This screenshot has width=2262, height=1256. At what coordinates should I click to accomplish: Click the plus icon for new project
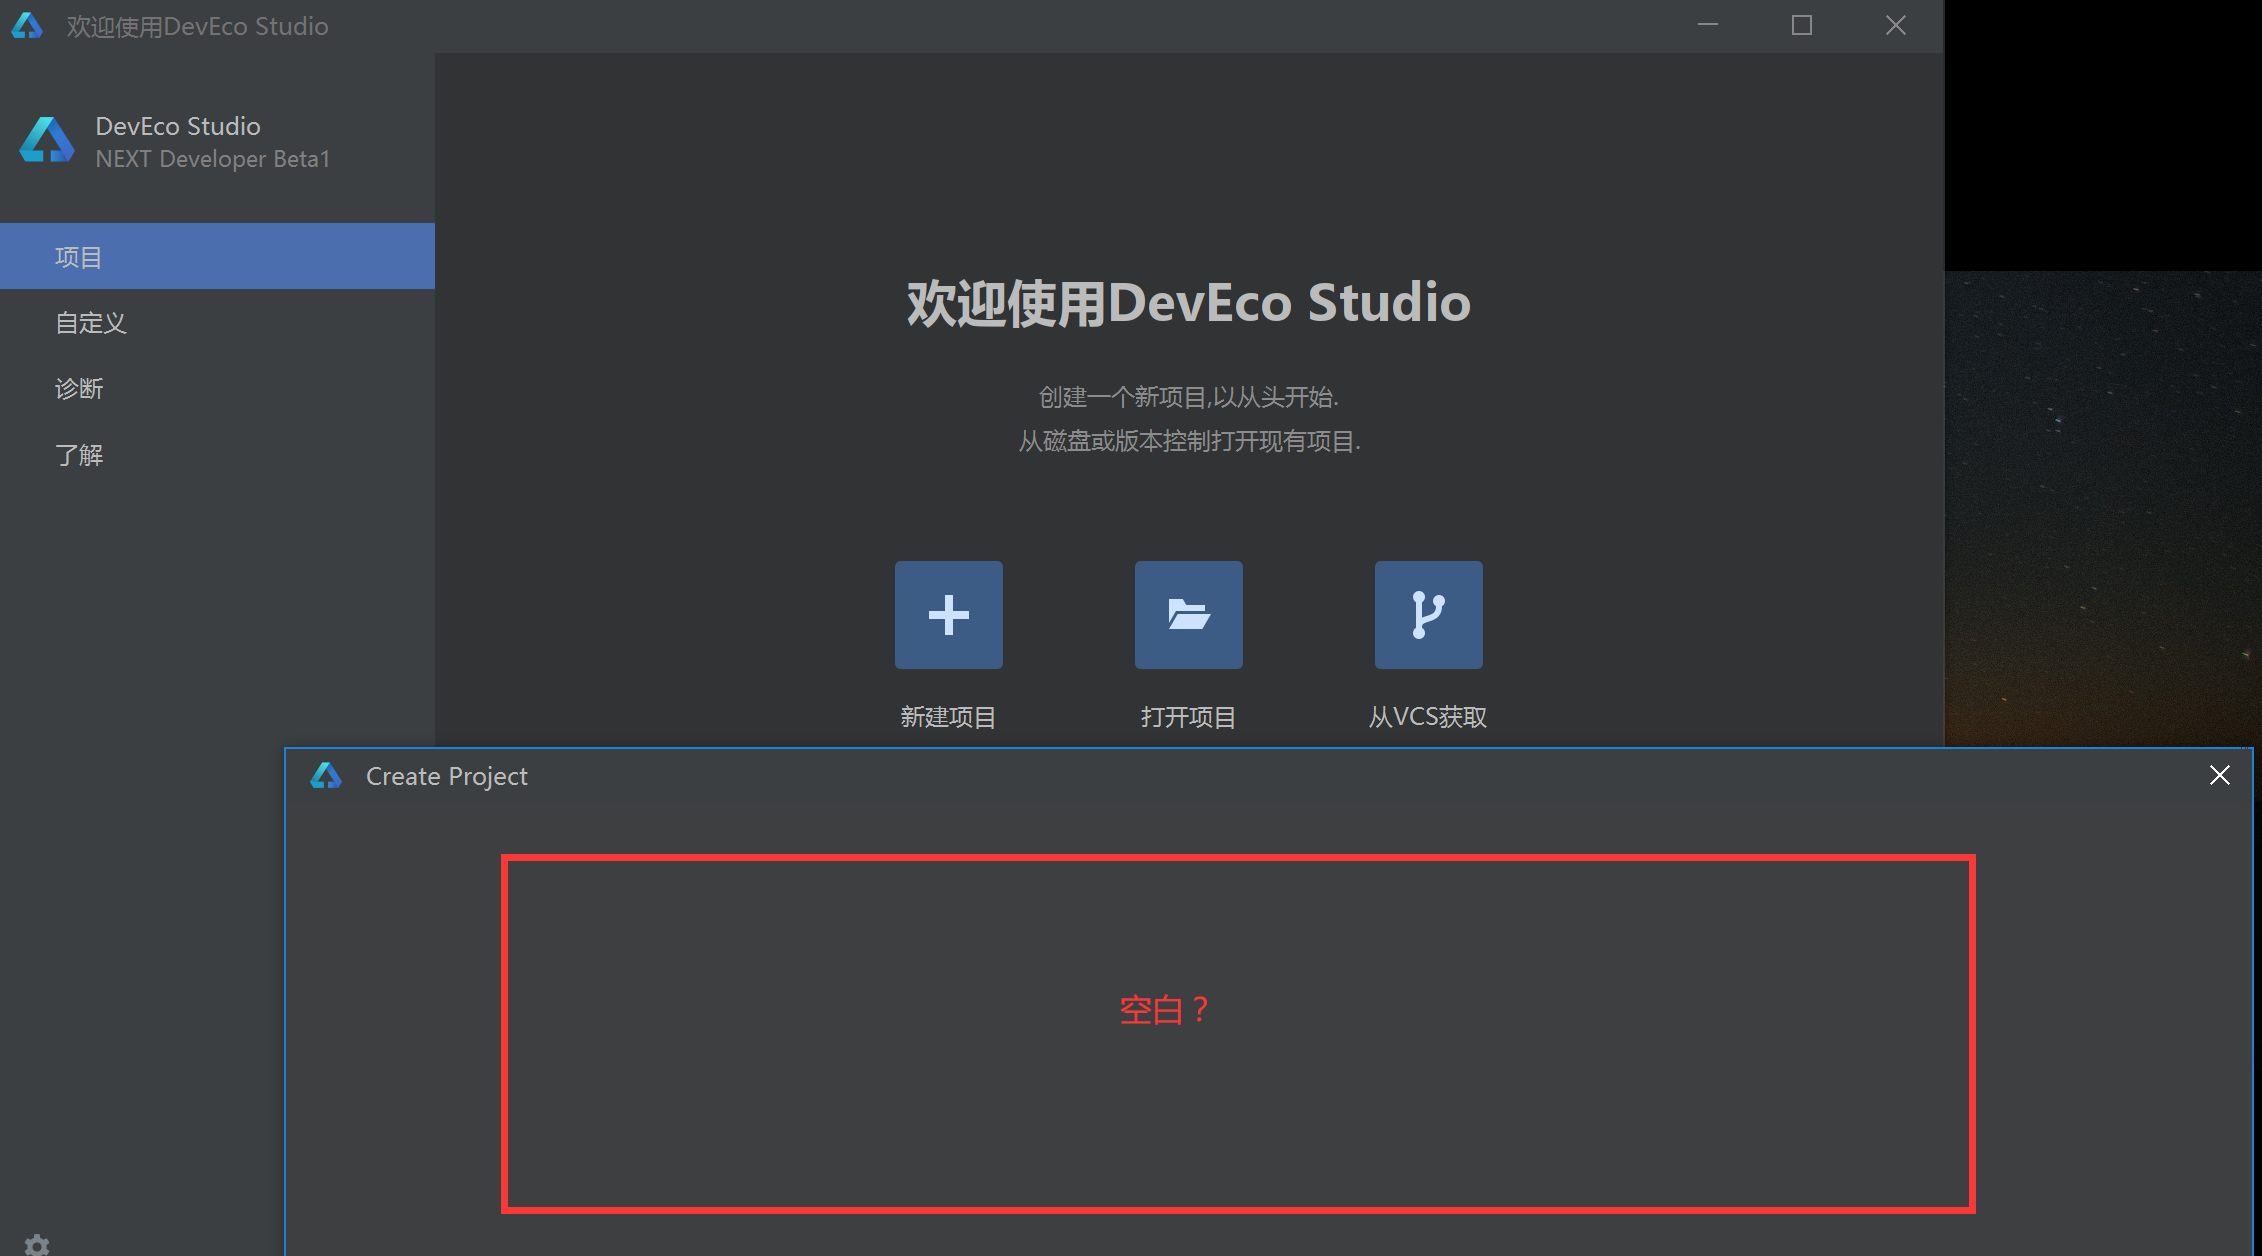pyautogui.click(x=948, y=614)
